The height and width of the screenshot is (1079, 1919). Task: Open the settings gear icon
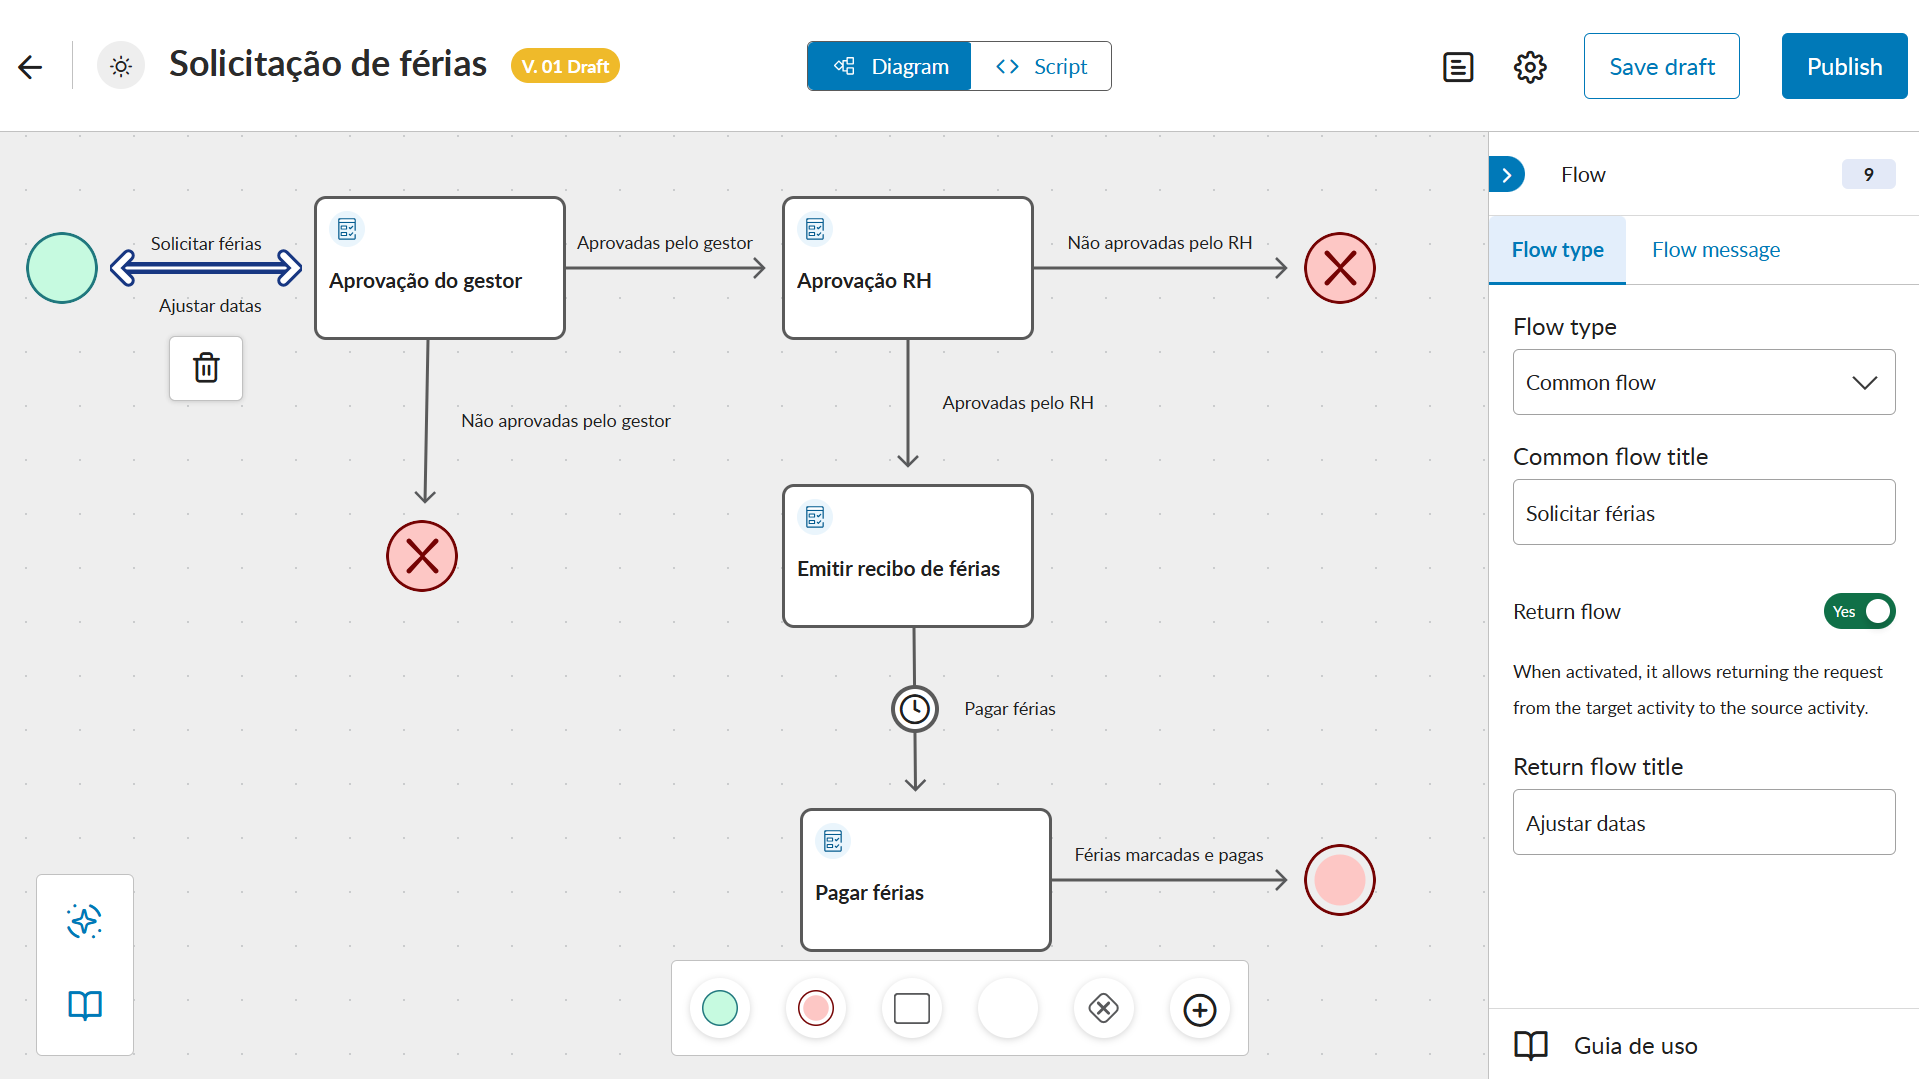click(1530, 67)
